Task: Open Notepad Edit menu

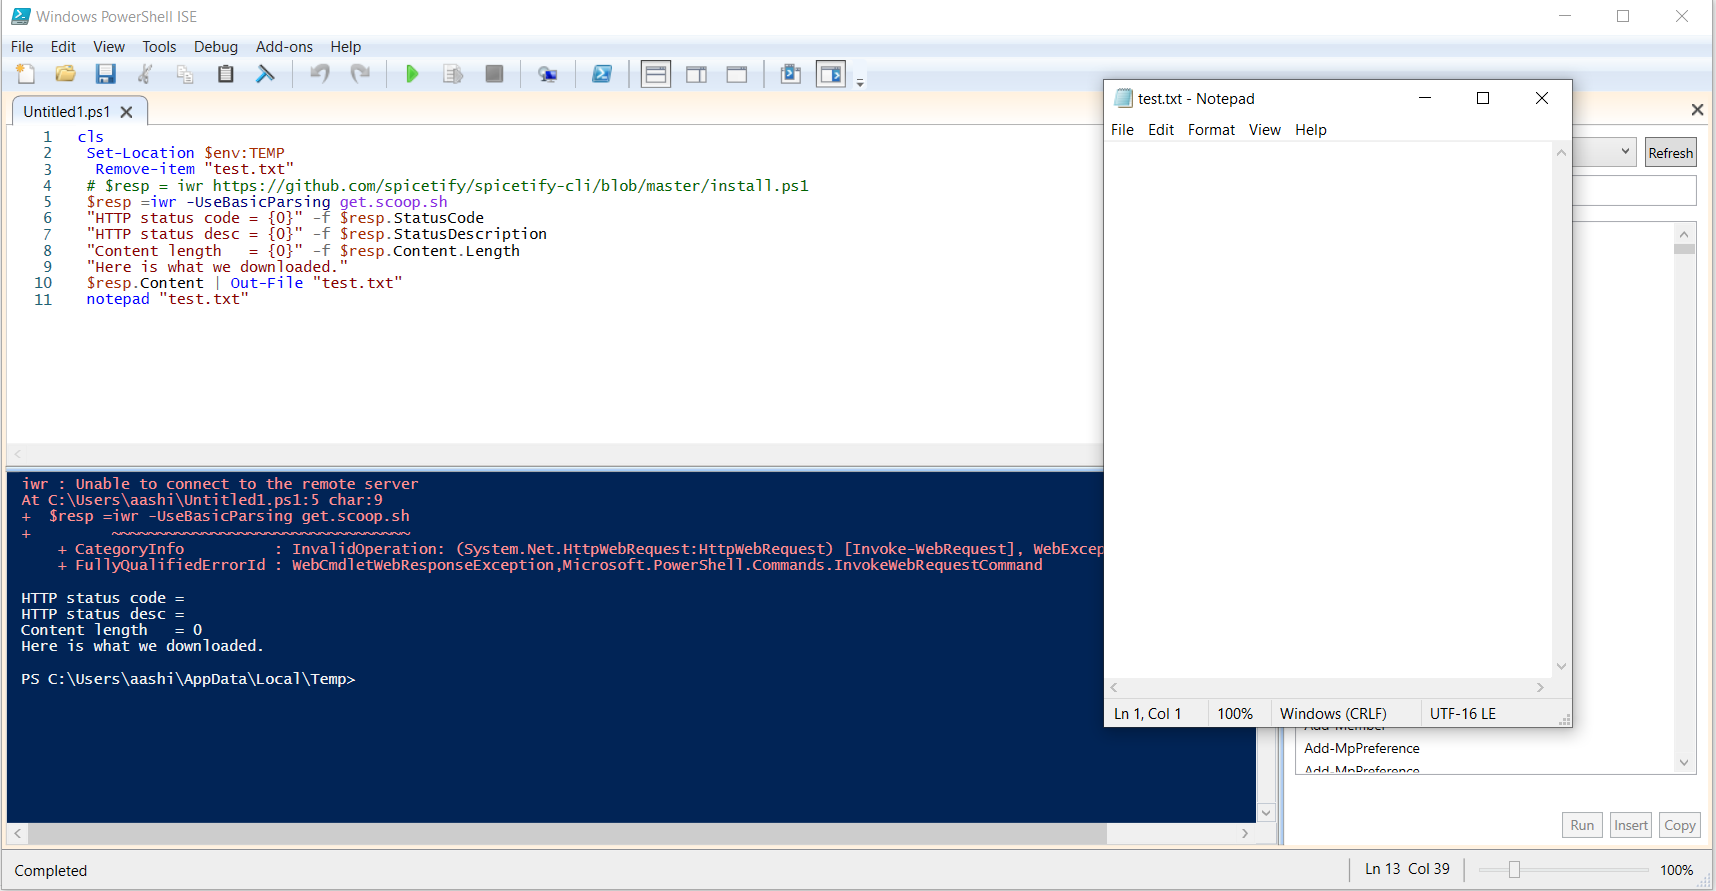Action: pos(1161,130)
